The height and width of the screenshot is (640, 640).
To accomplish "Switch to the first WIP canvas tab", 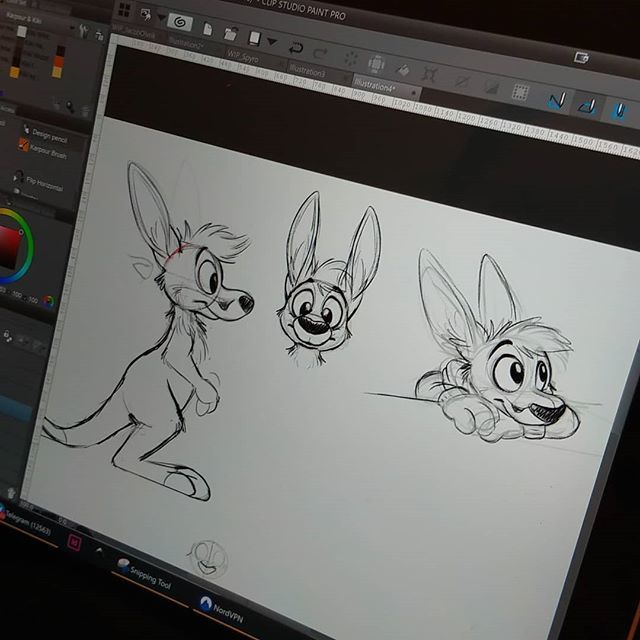I will 133,33.
